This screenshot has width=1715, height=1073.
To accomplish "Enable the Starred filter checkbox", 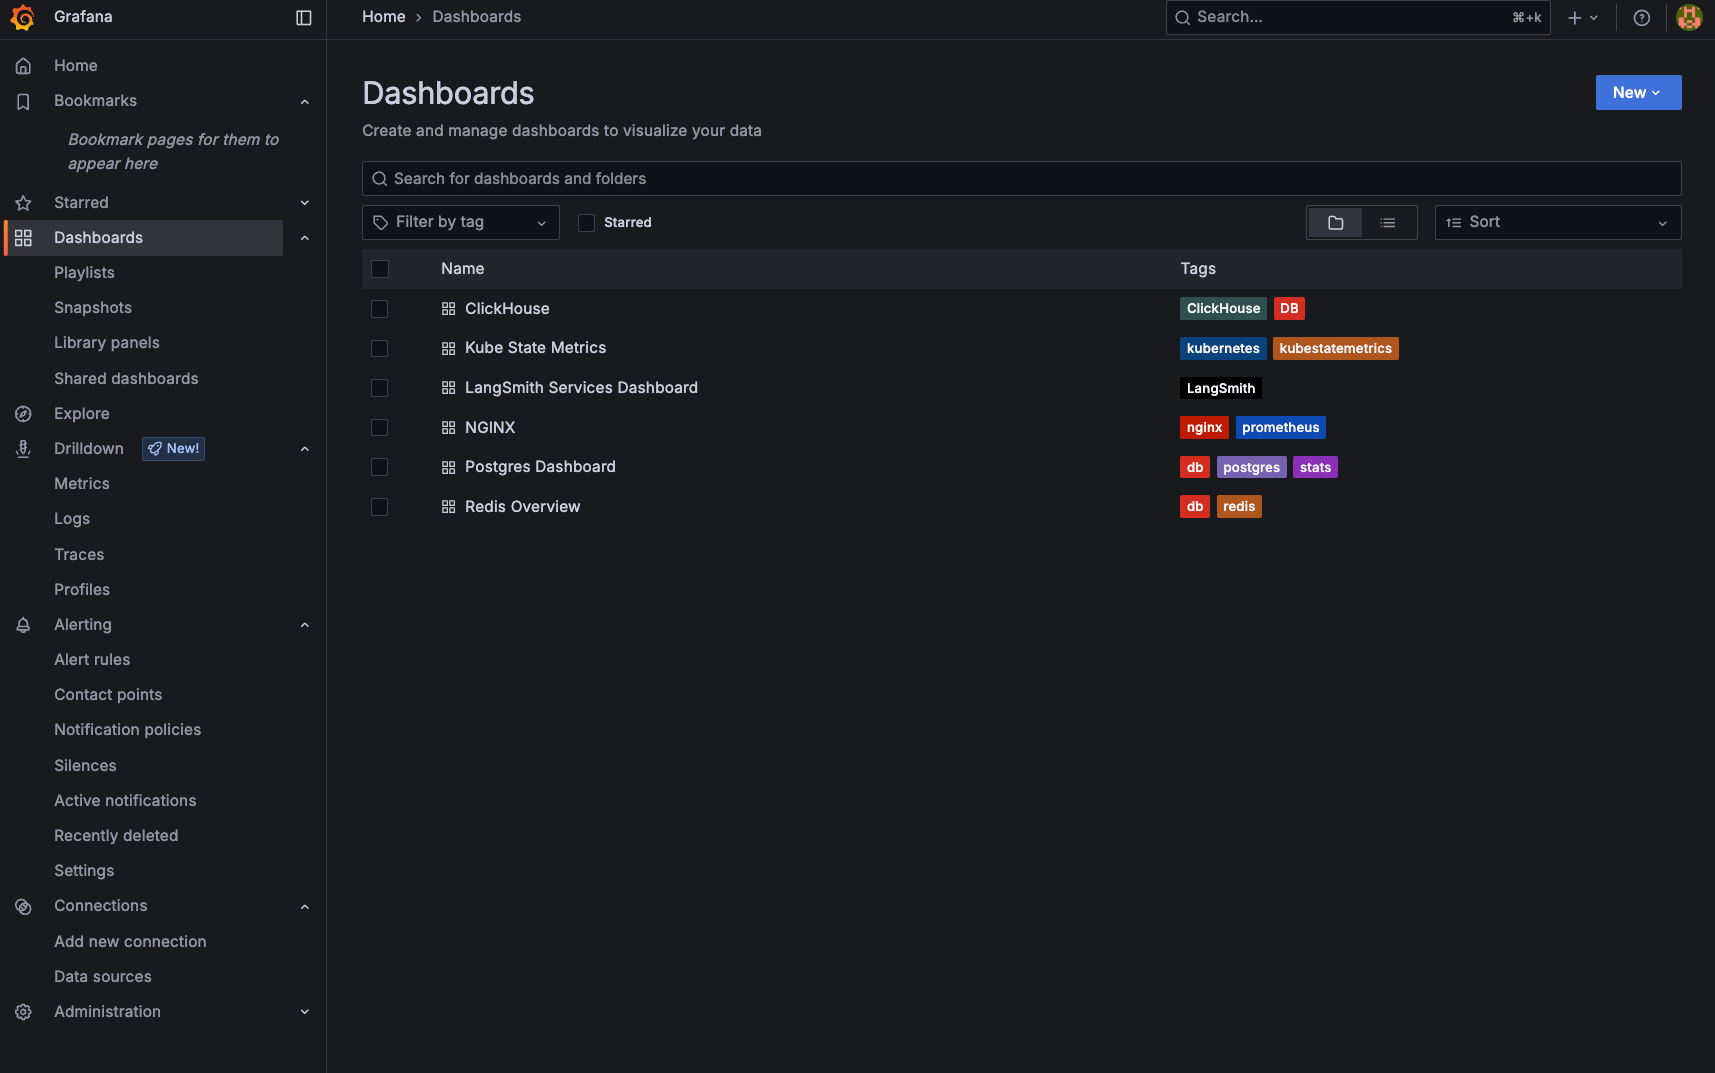I will [x=587, y=223].
